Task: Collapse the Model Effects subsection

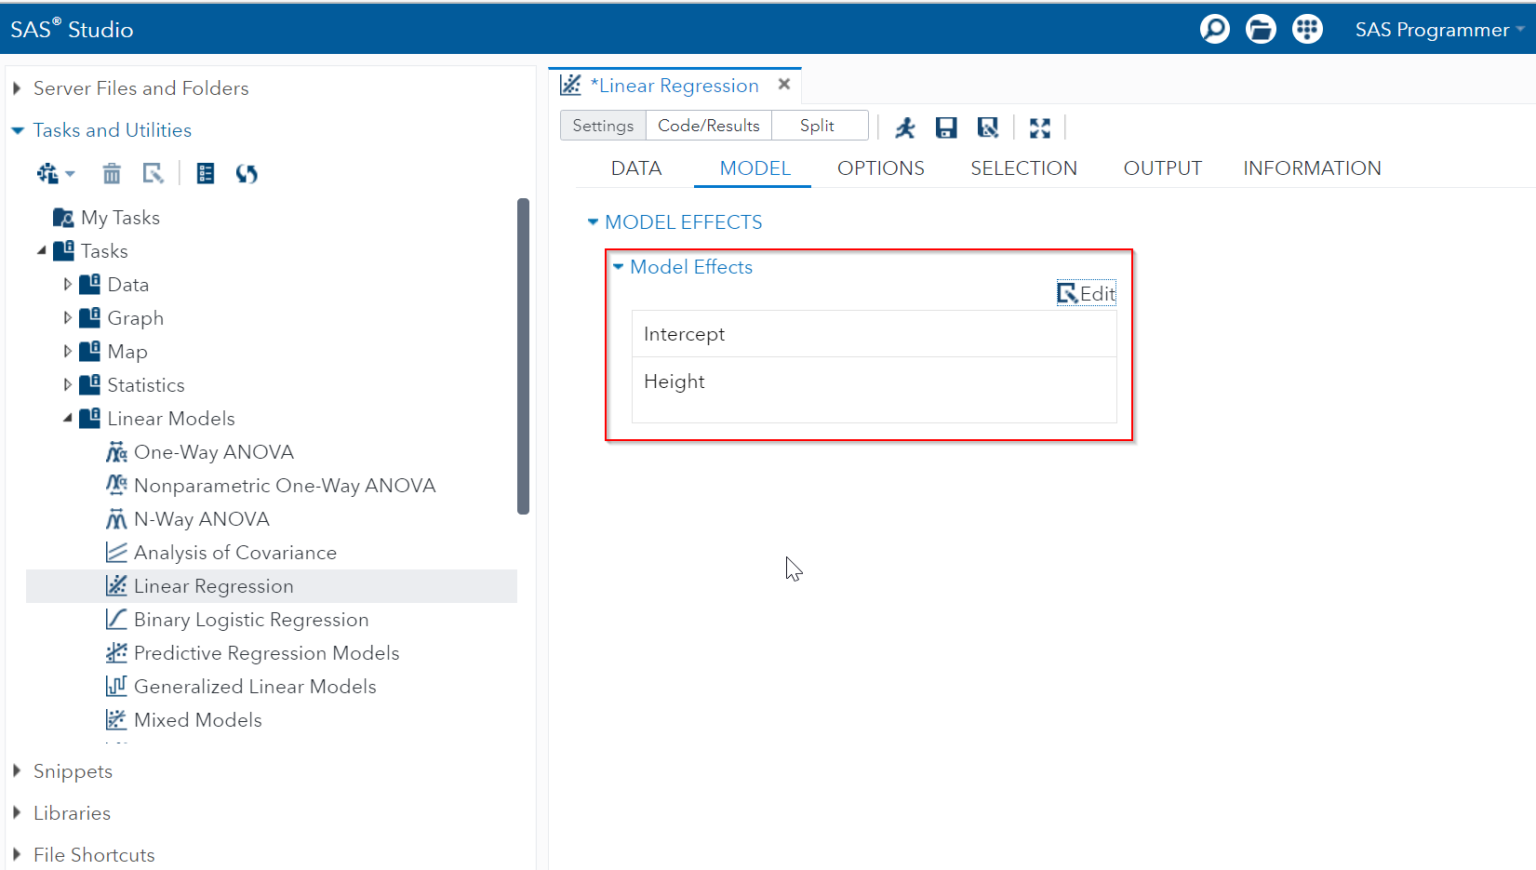Action: [x=618, y=267]
